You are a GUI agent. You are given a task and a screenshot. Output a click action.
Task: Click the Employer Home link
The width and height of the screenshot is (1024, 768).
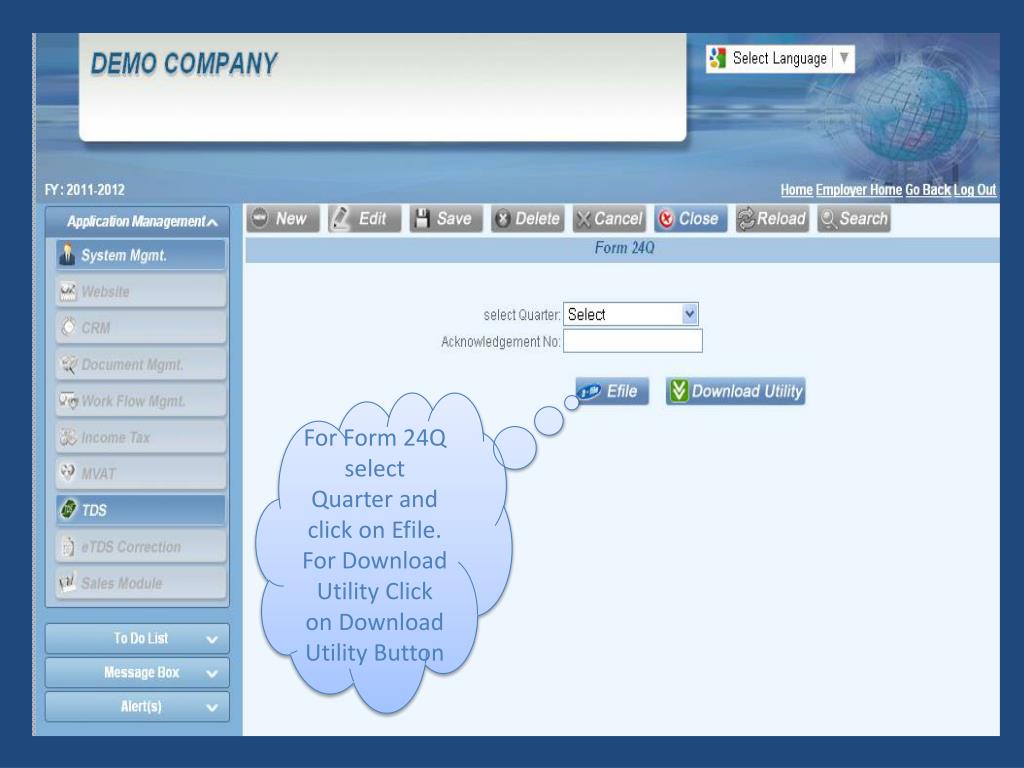(x=859, y=190)
